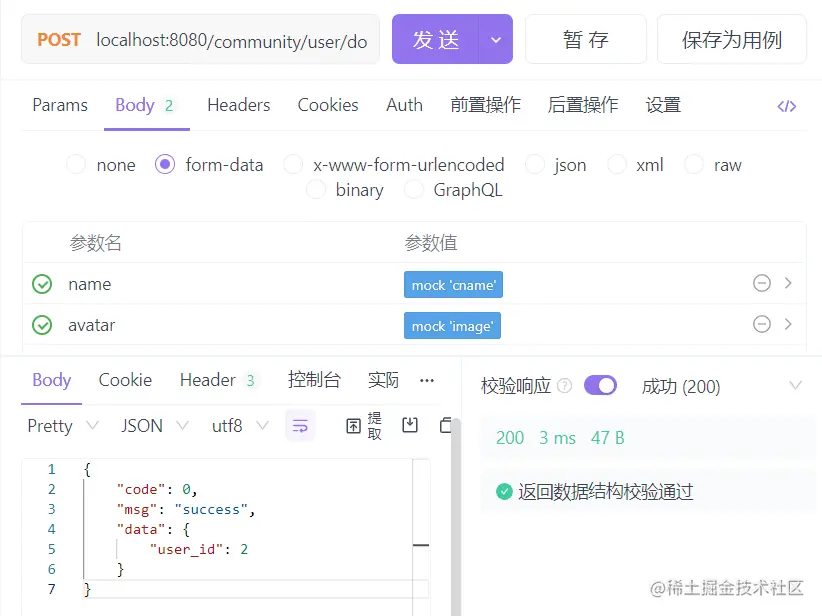Toggle word wrap in response viewer
Image resolution: width=822 pixels, height=616 pixels.
(x=300, y=426)
